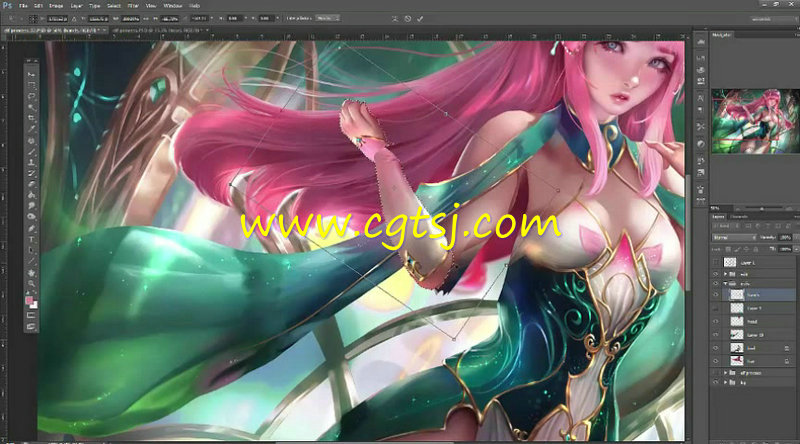
Task: Open the File menu
Action: 23,6
